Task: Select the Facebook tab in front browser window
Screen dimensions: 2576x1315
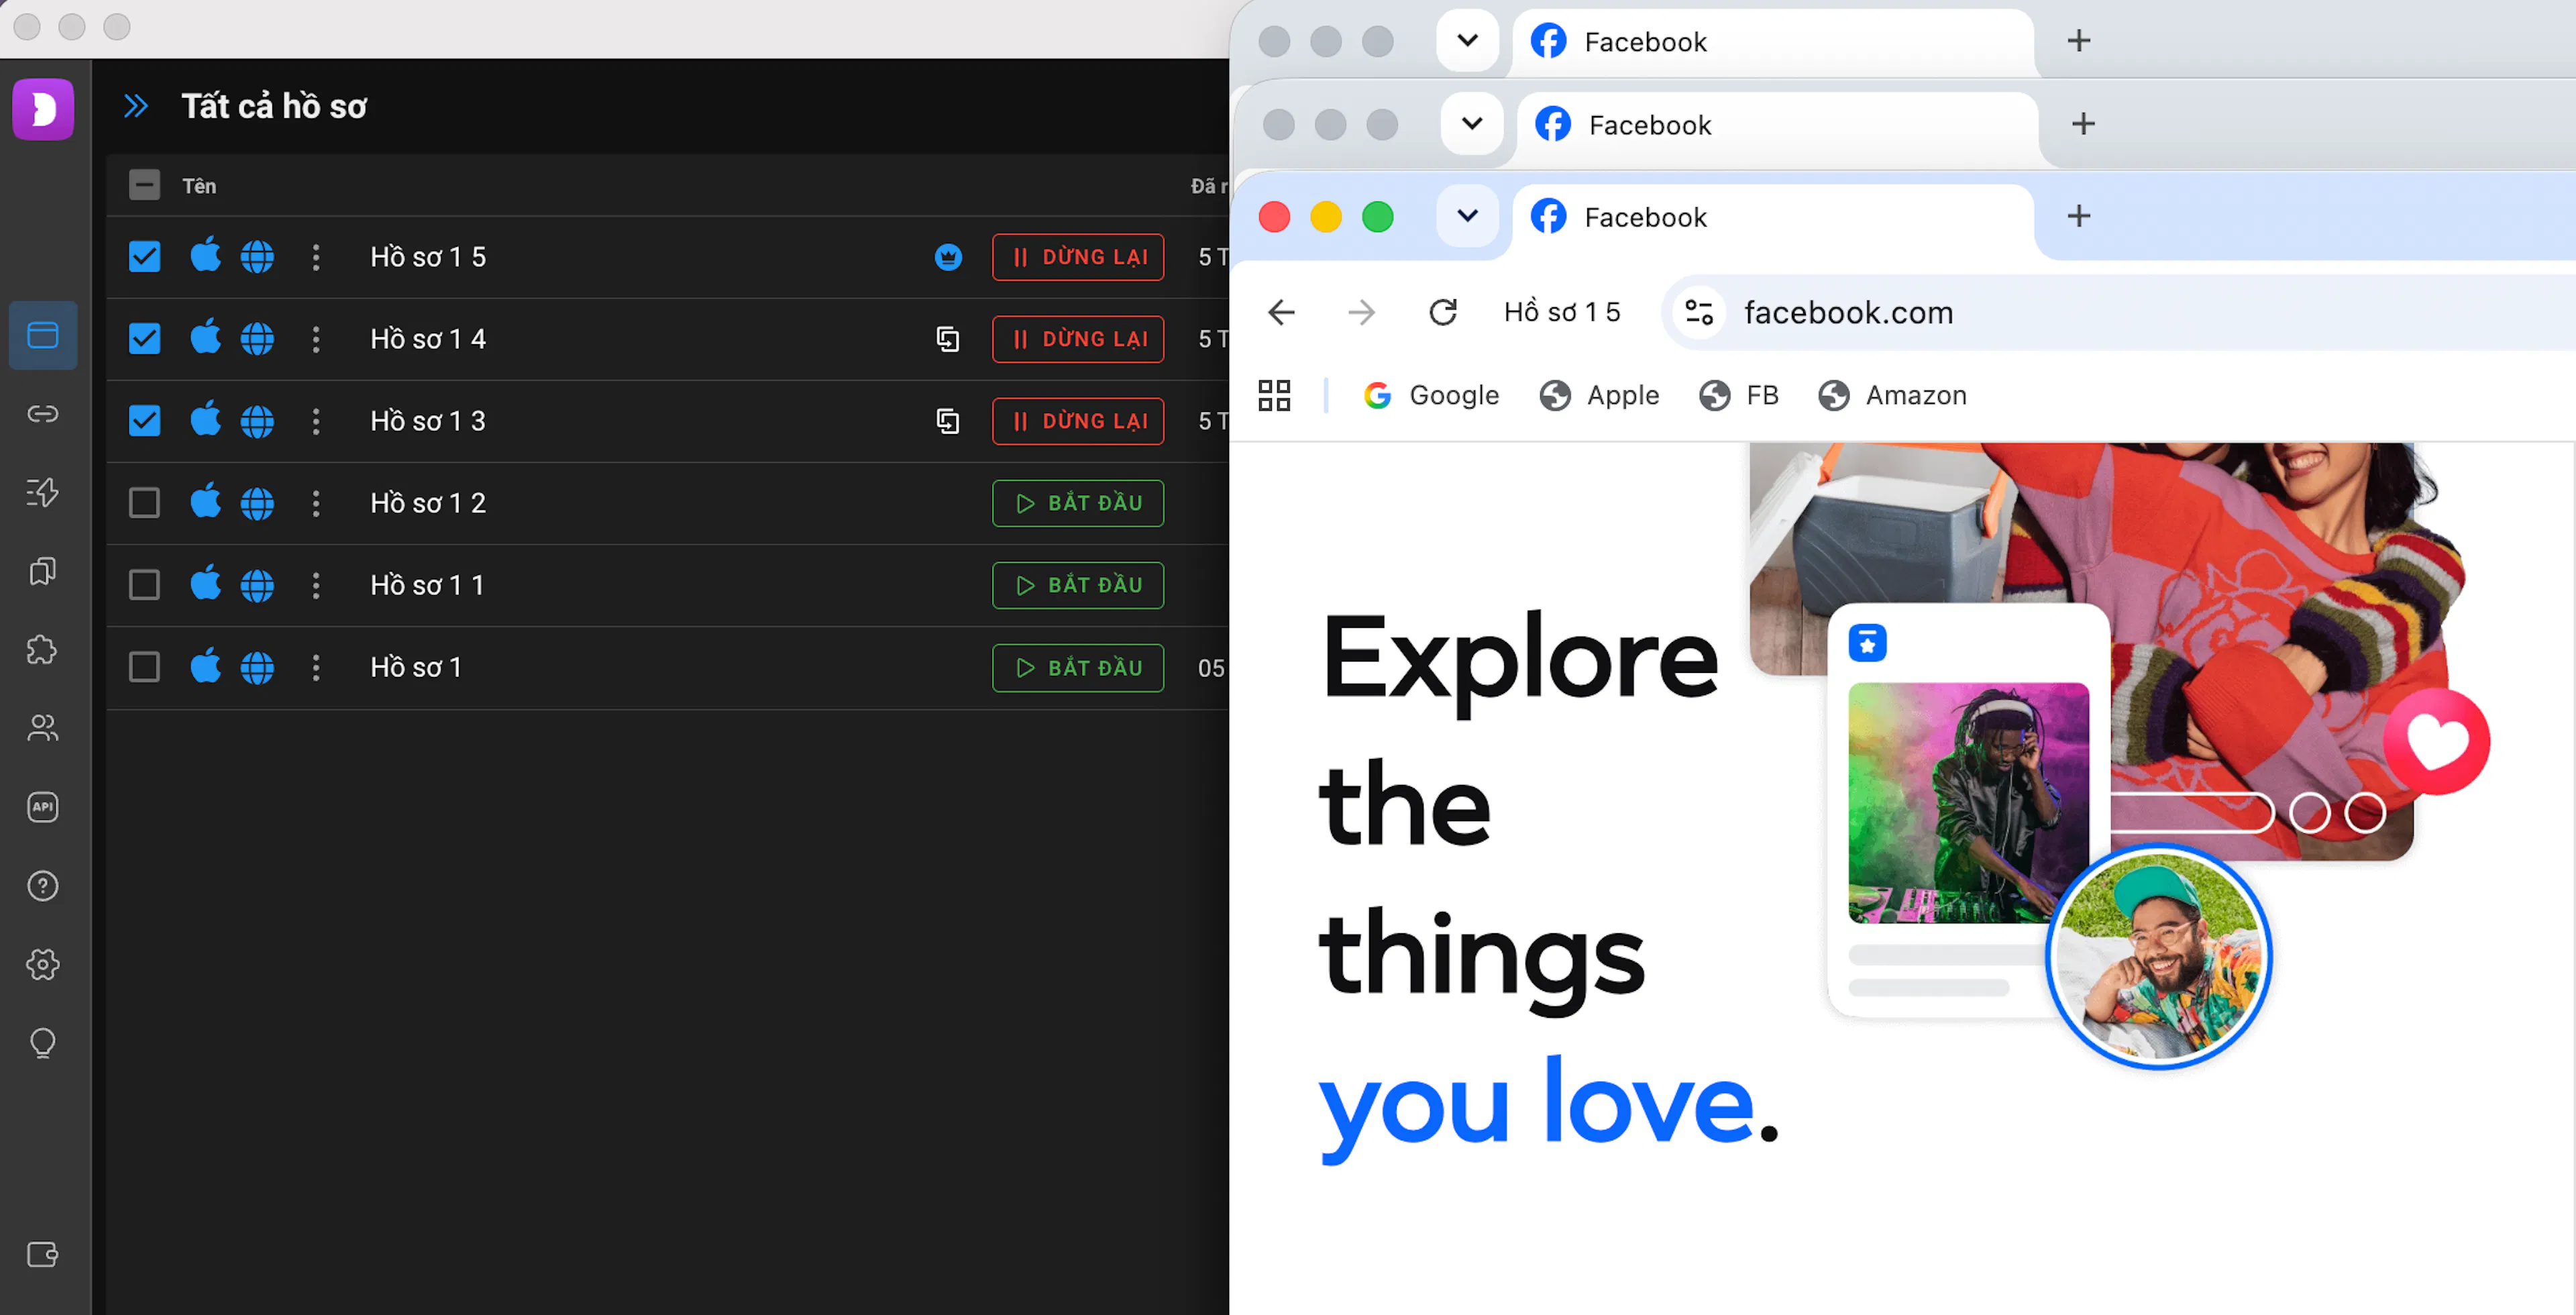Action: (1773, 217)
